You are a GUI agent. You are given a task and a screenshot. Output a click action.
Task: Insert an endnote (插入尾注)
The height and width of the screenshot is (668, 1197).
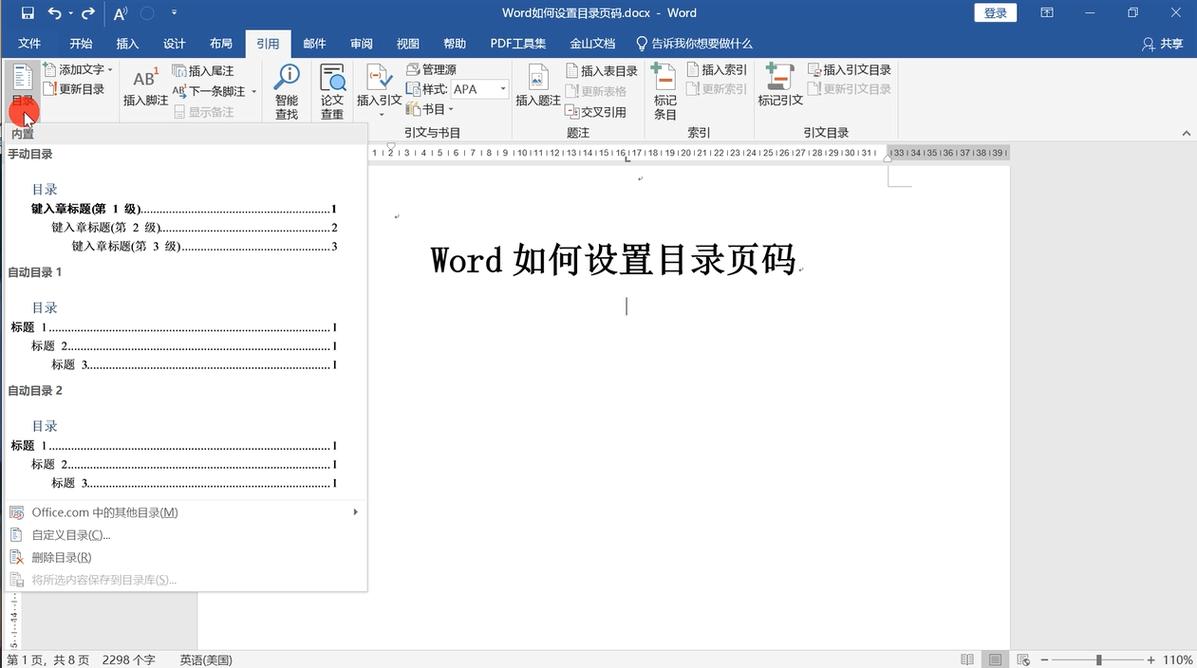pyautogui.click(x=203, y=70)
